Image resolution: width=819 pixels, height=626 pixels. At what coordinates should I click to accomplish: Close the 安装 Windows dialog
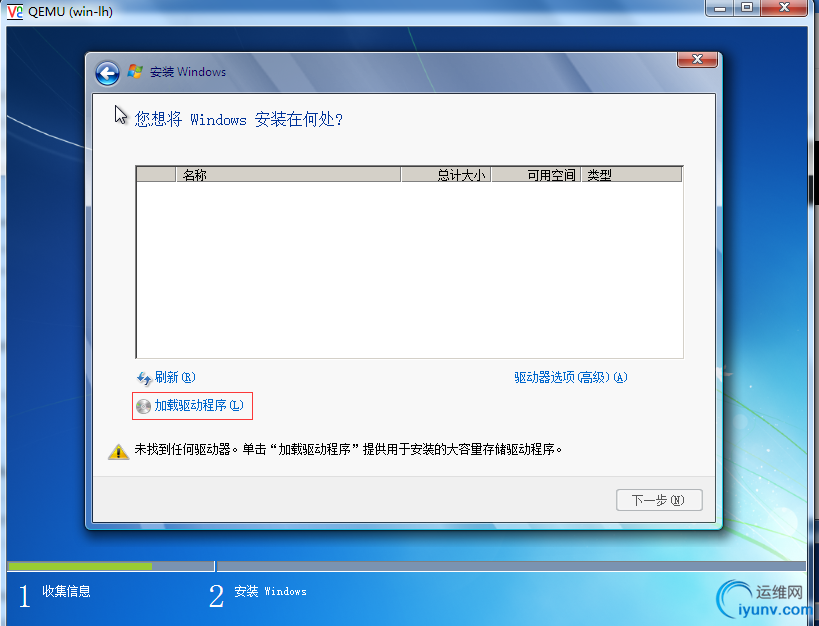pyautogui.click(x=697, y=59)
